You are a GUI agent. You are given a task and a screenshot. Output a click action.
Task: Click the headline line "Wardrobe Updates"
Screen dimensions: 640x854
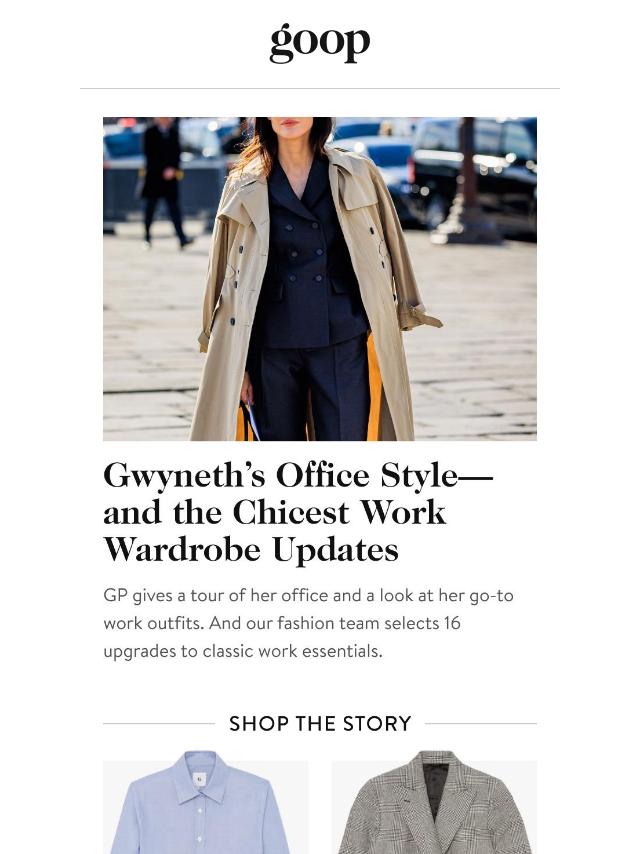[x=251, y=550]
